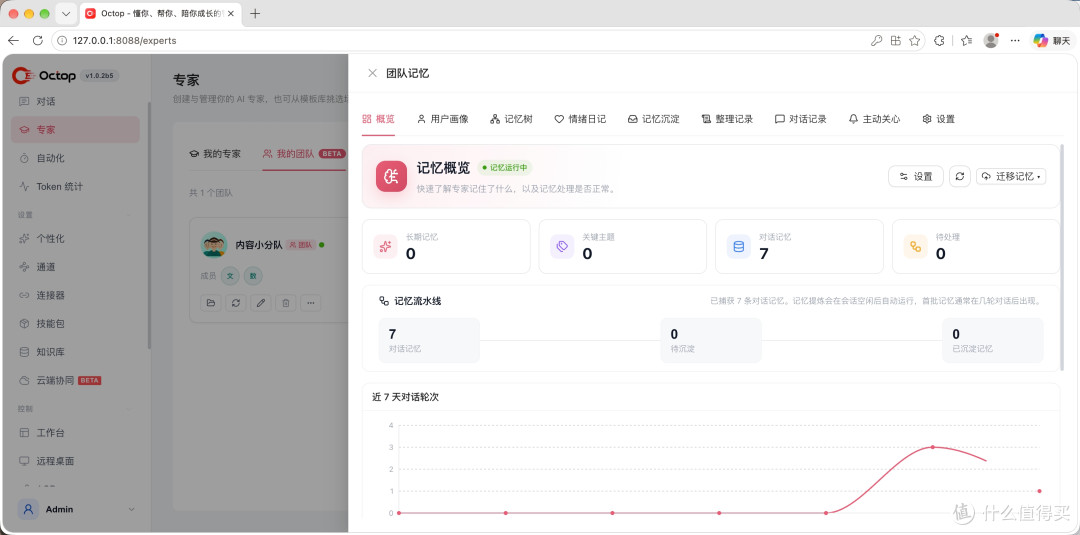Screen dimensions: 1080x535
Task: Open 技能包 in the sidebar
Action: 75,323
